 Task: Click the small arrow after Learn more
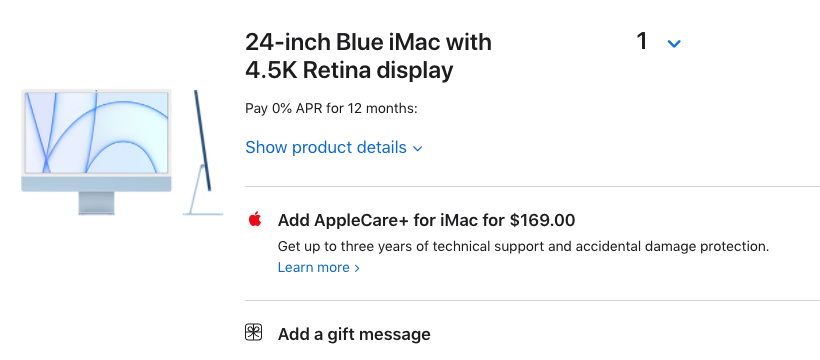pyautogui.click(x=357, y=268)
